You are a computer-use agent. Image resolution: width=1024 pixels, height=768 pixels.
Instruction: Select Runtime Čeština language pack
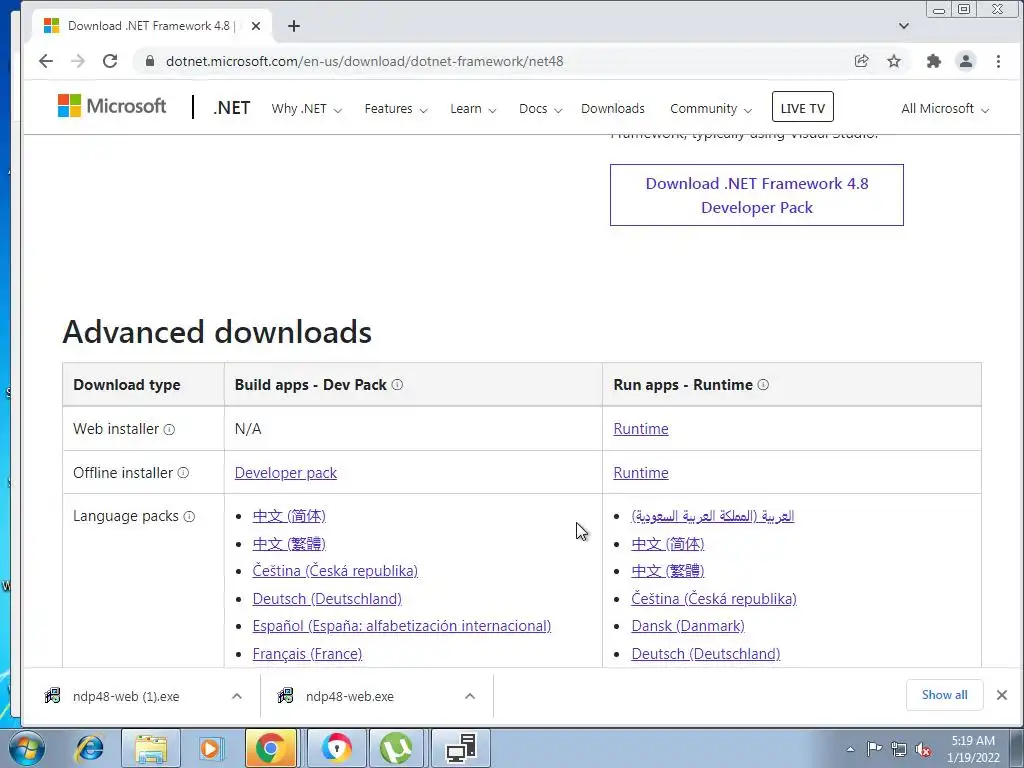714,599
